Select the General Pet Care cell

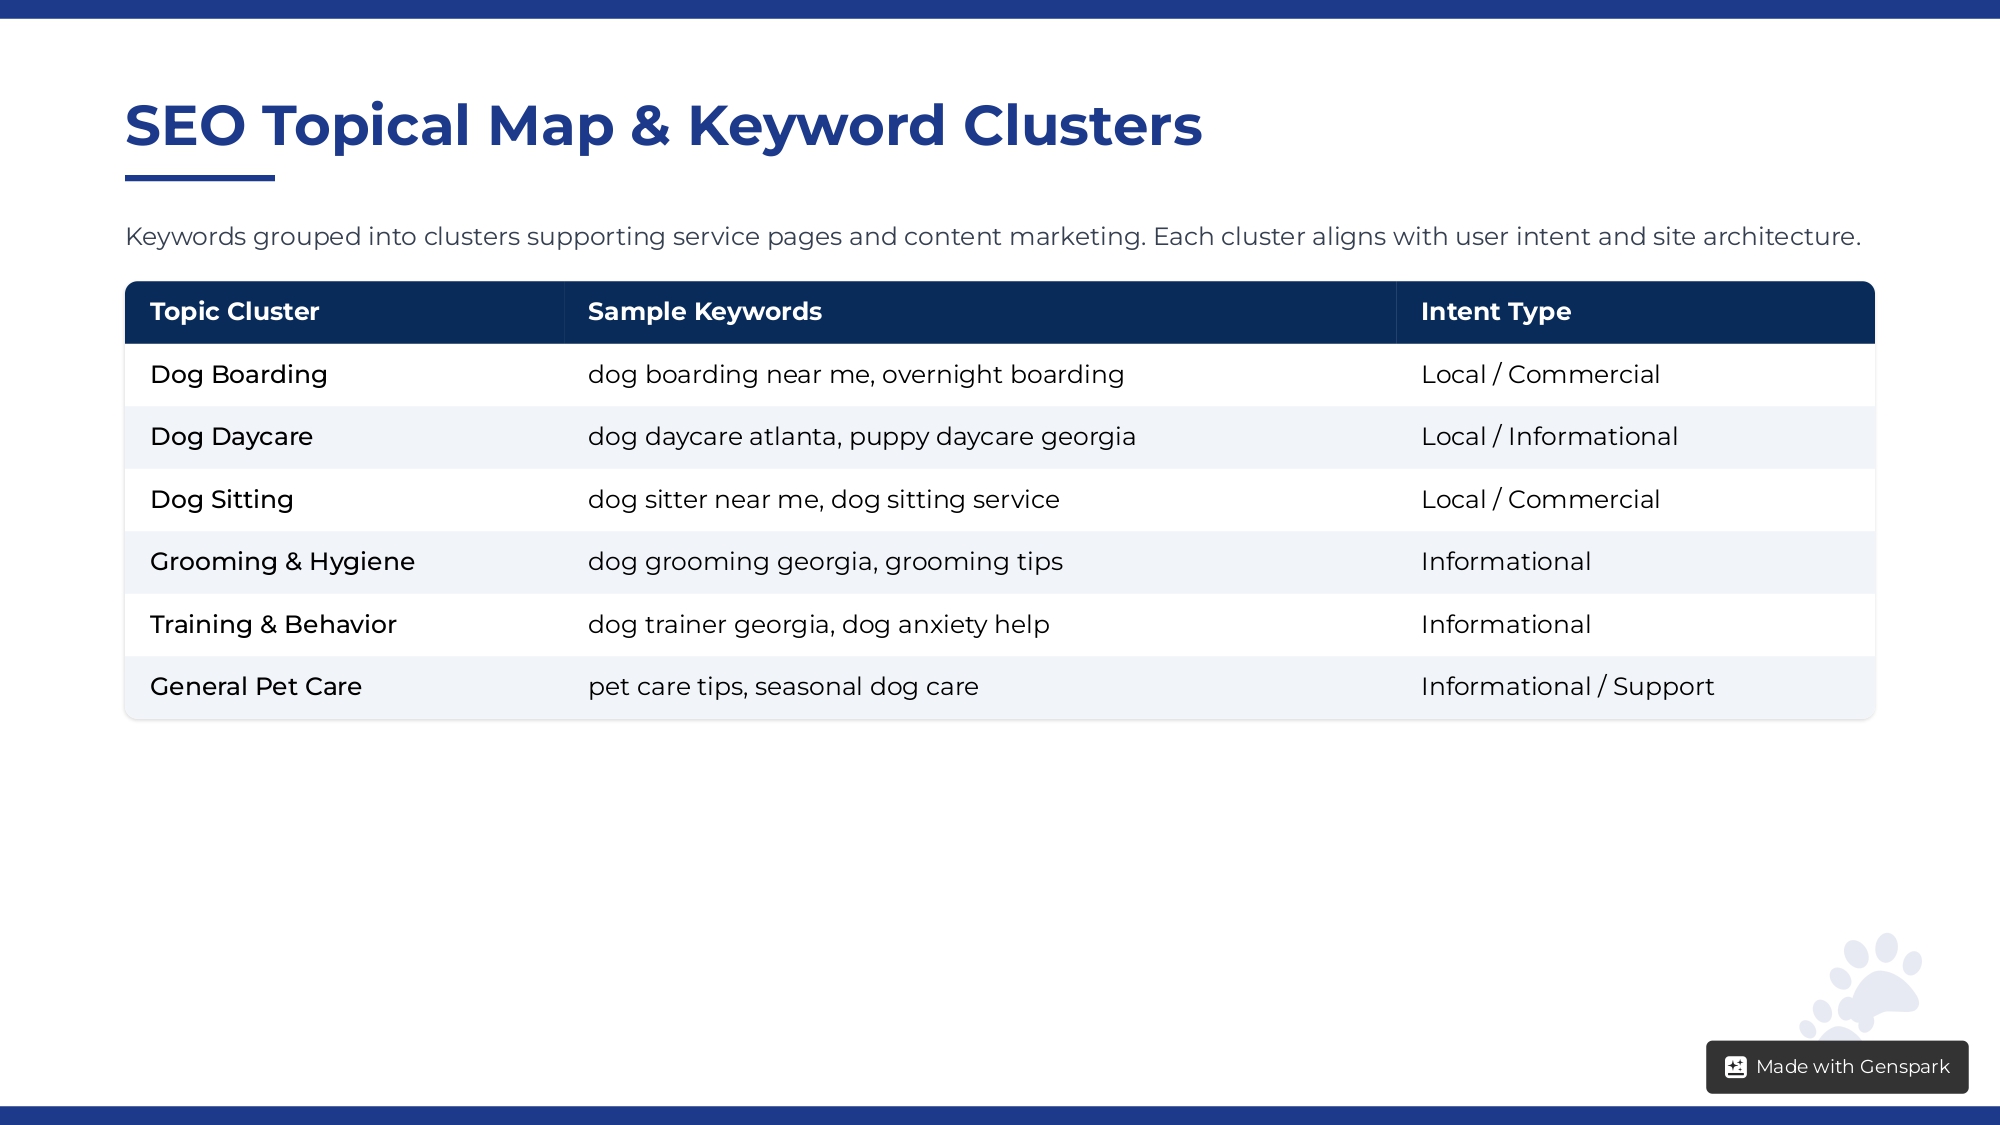click(256, 687)
